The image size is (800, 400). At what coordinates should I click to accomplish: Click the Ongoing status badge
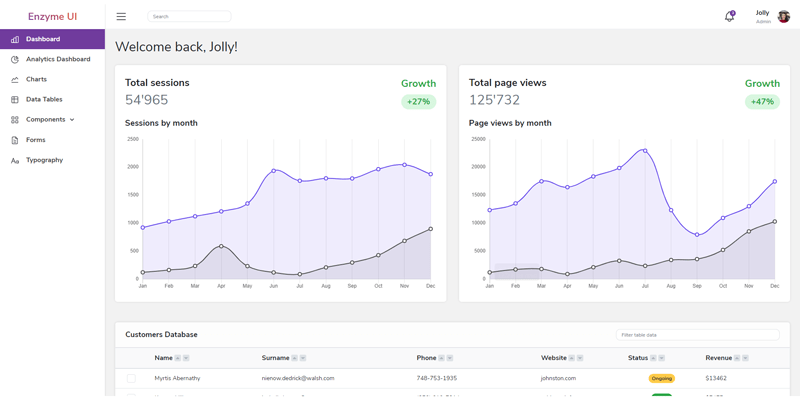(661, 378)
